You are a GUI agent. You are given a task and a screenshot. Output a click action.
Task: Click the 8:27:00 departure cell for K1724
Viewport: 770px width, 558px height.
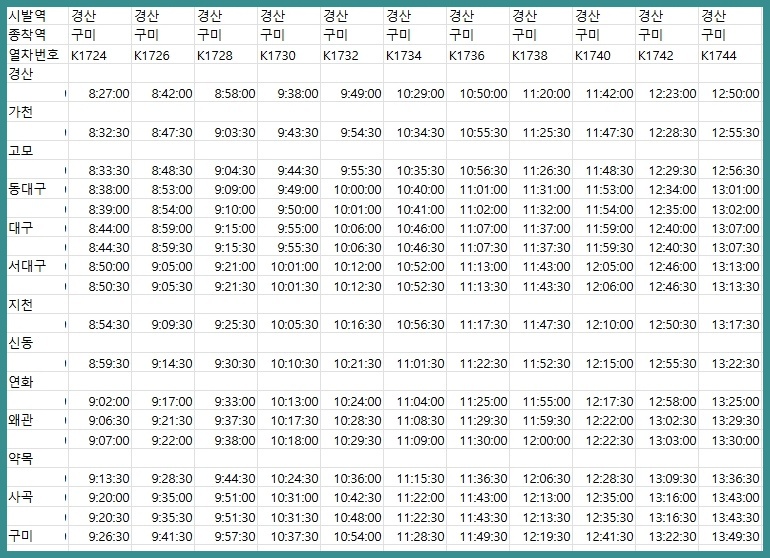point(100,93)
